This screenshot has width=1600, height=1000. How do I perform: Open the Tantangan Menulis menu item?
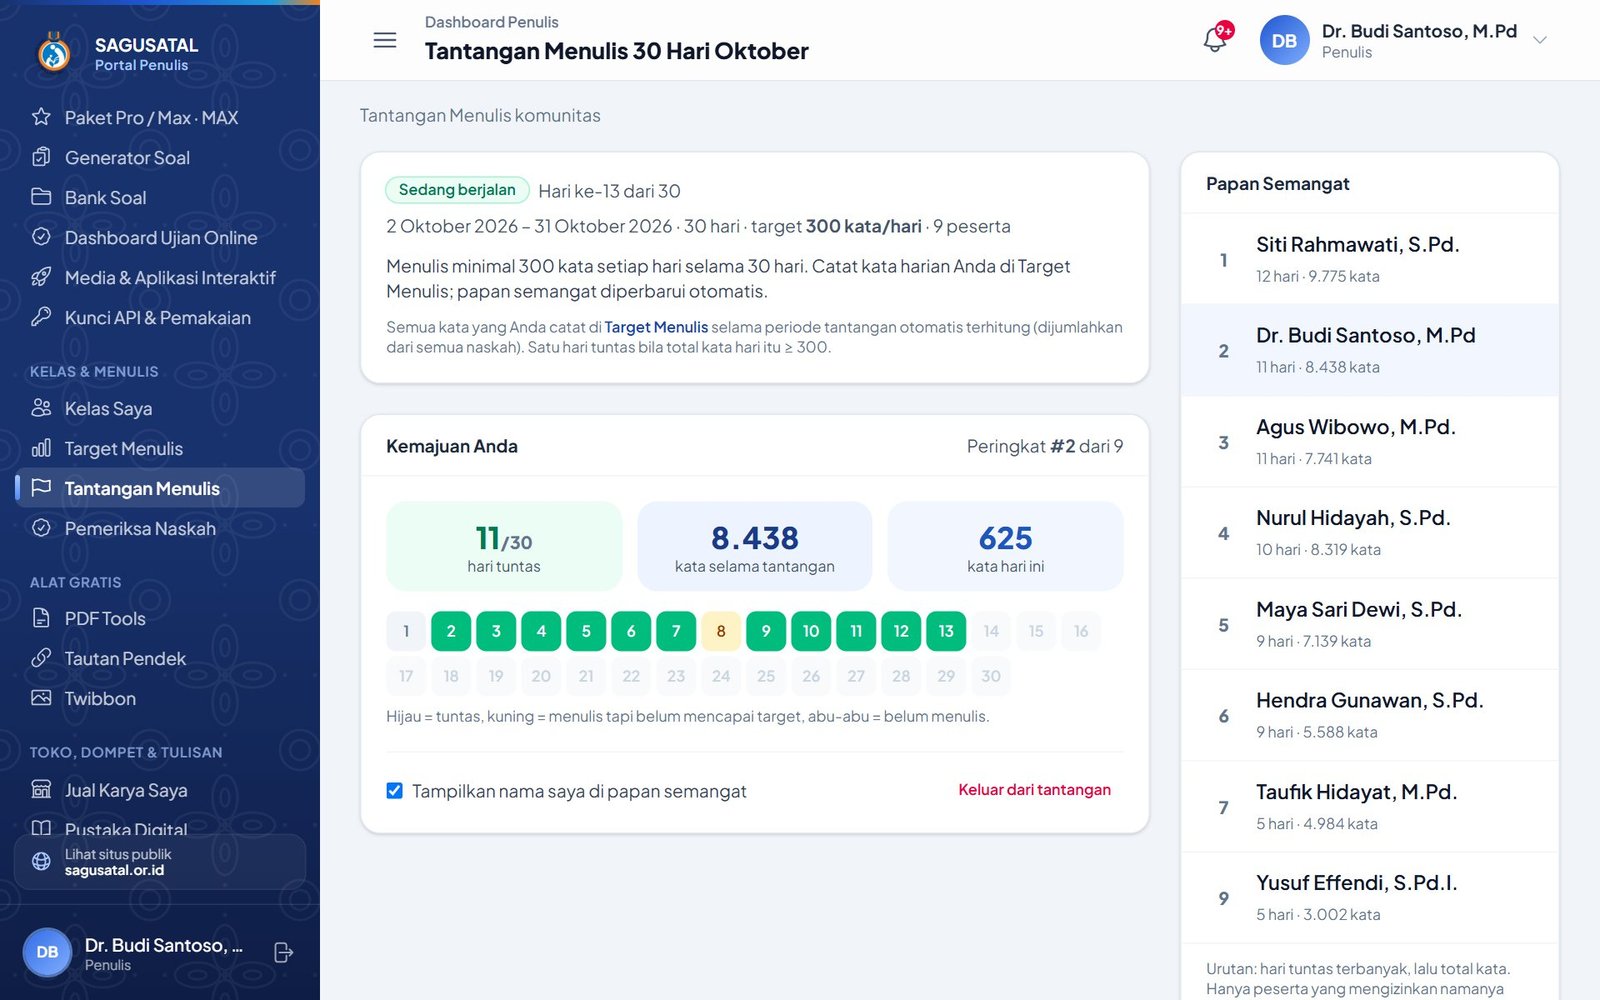pos(160,488)
